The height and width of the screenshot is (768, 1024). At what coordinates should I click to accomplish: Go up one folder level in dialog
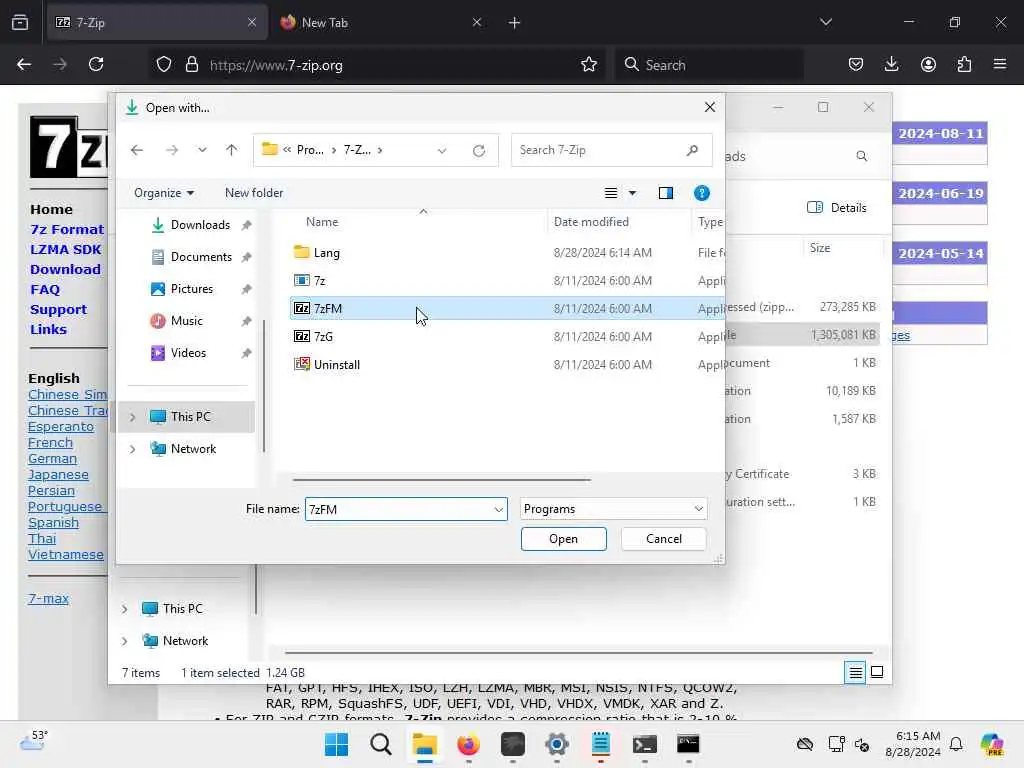pyautogui.click(x=231, y=150)
